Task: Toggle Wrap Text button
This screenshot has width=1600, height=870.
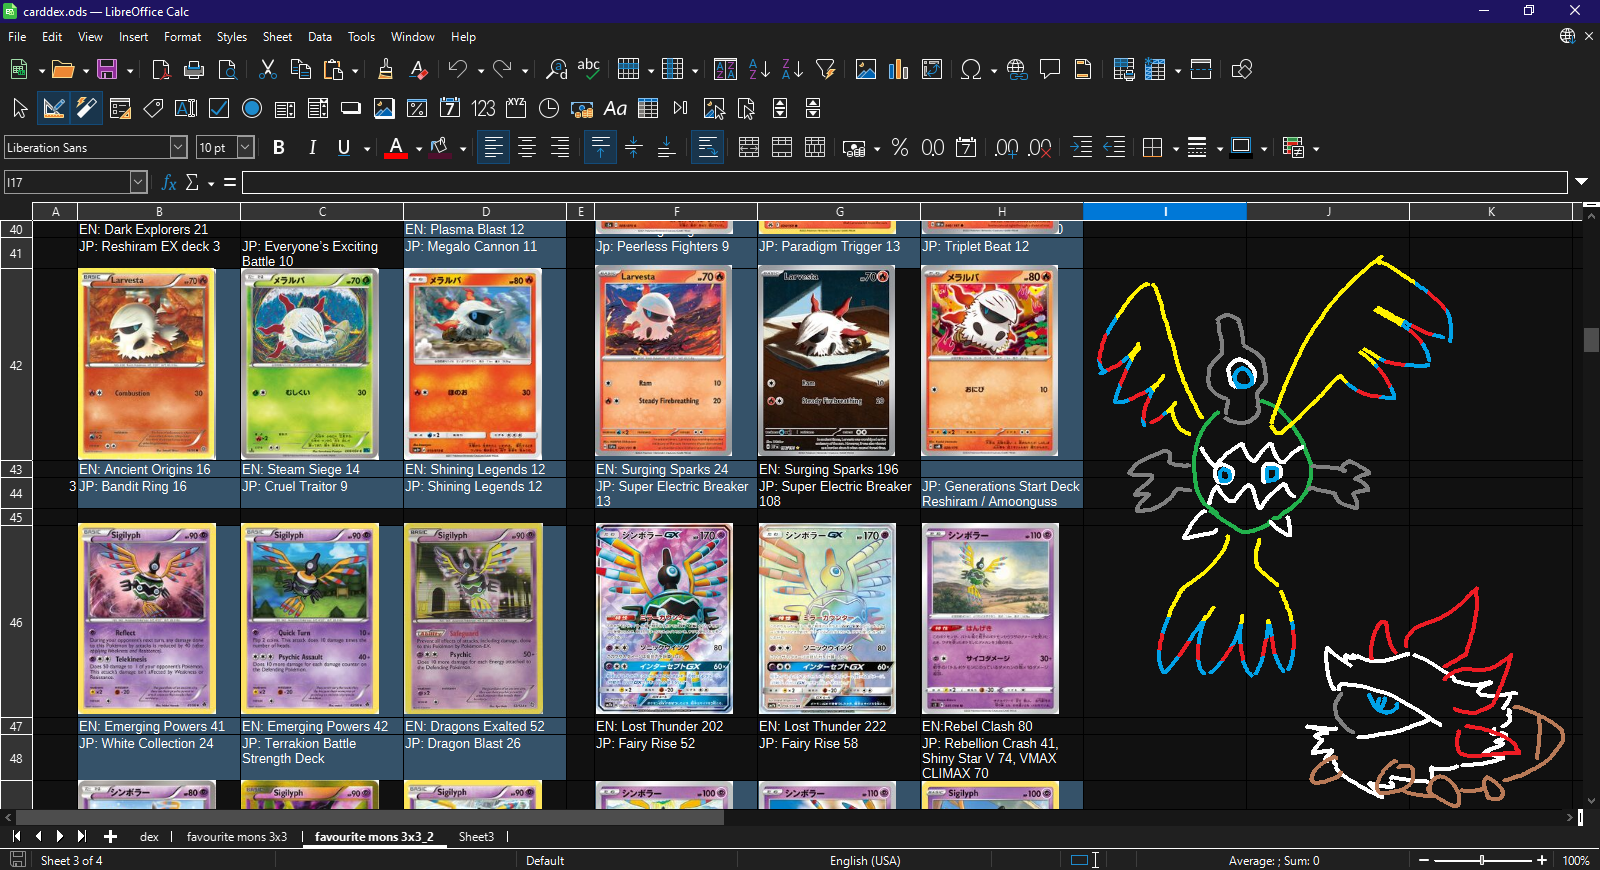Action: coord(707,148)
